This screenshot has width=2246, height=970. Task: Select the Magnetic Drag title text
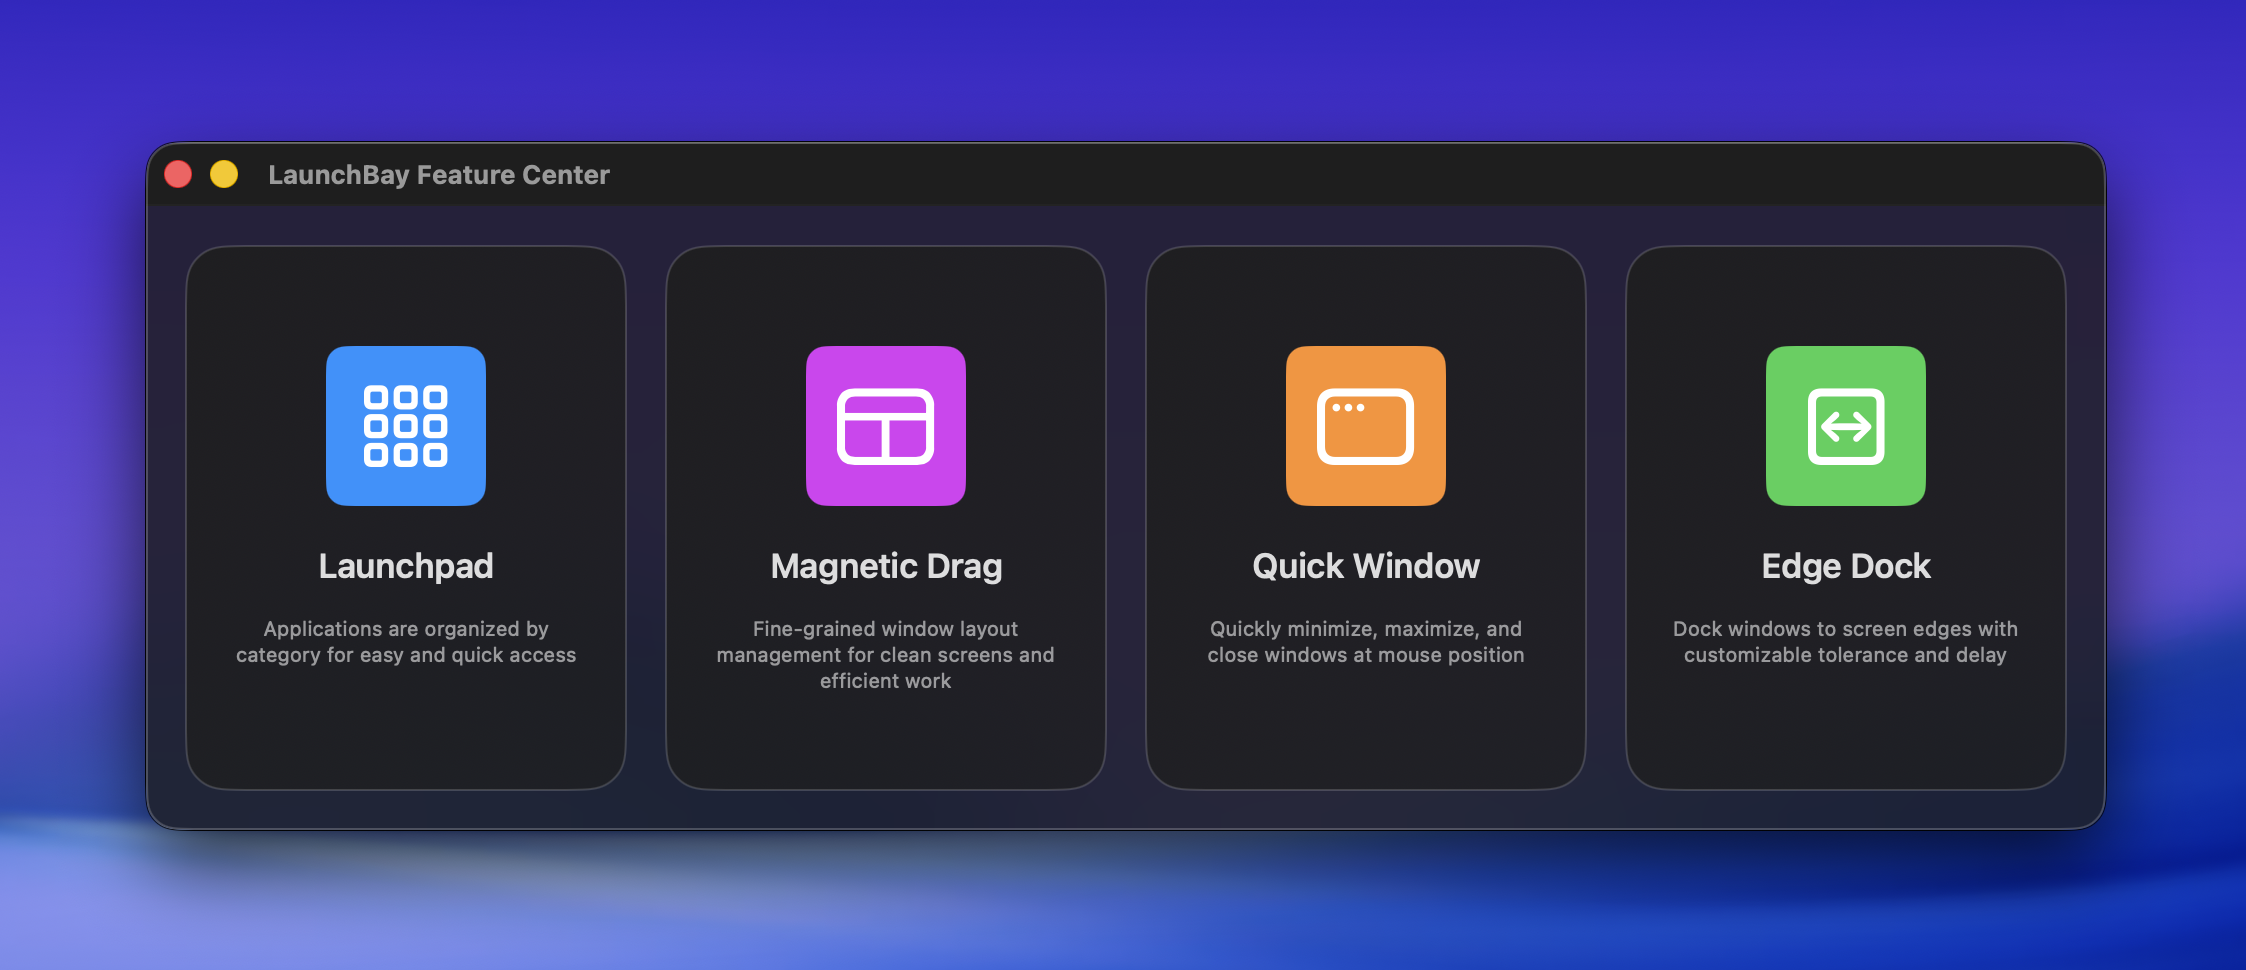[886, 566]
